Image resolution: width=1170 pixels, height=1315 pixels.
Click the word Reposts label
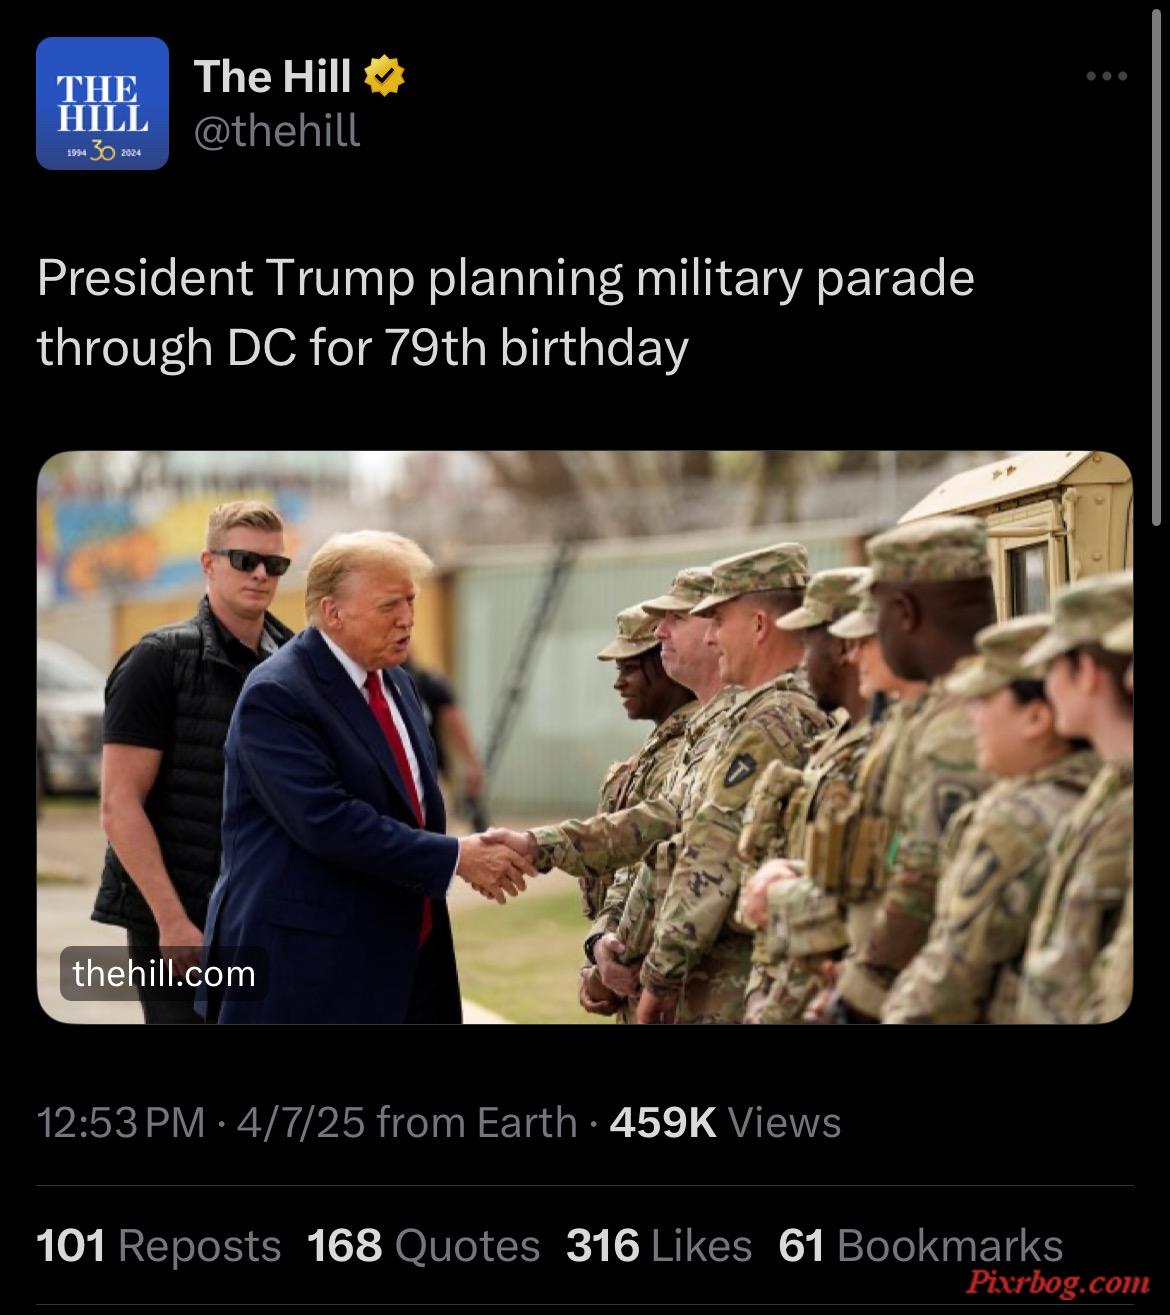tap(200, 1247)
